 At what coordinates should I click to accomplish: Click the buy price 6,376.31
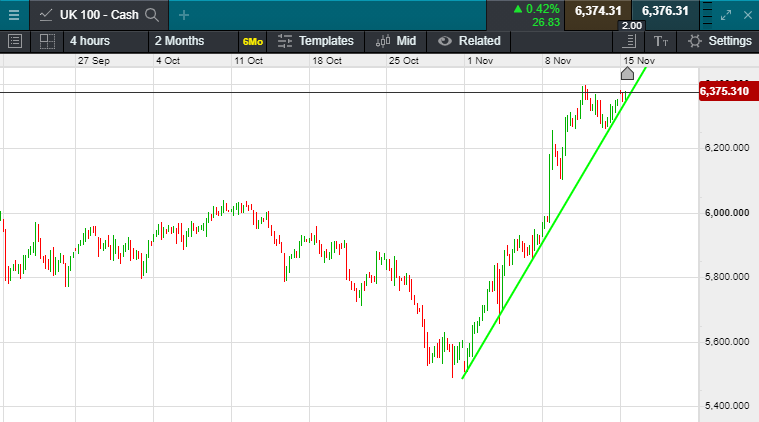(665, 11)
